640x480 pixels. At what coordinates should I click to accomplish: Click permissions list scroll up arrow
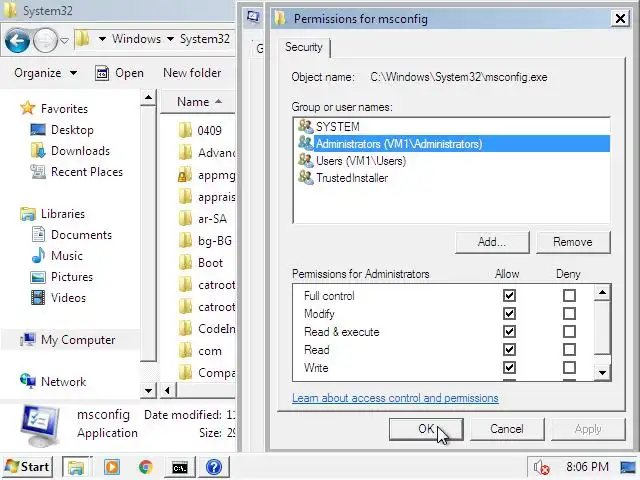(x=602, y=293)
